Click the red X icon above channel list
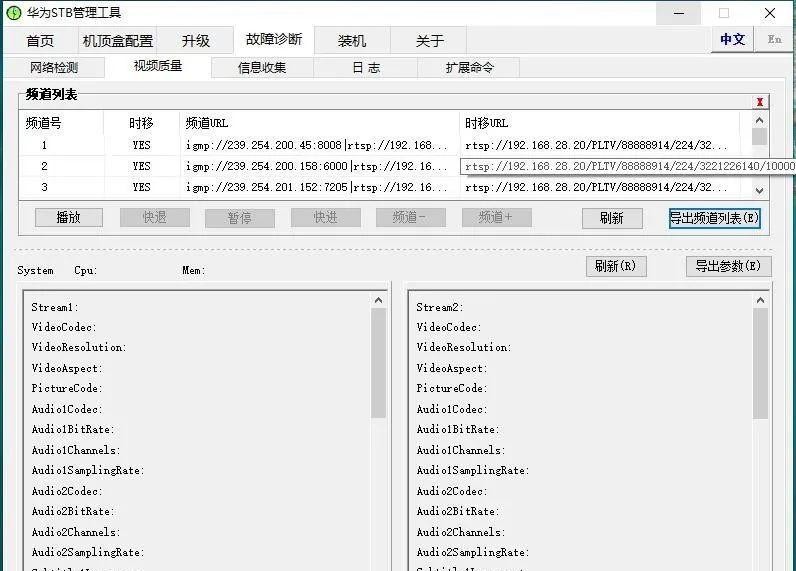The width and height of the screenshot is (796, 571). click(760, 102)
